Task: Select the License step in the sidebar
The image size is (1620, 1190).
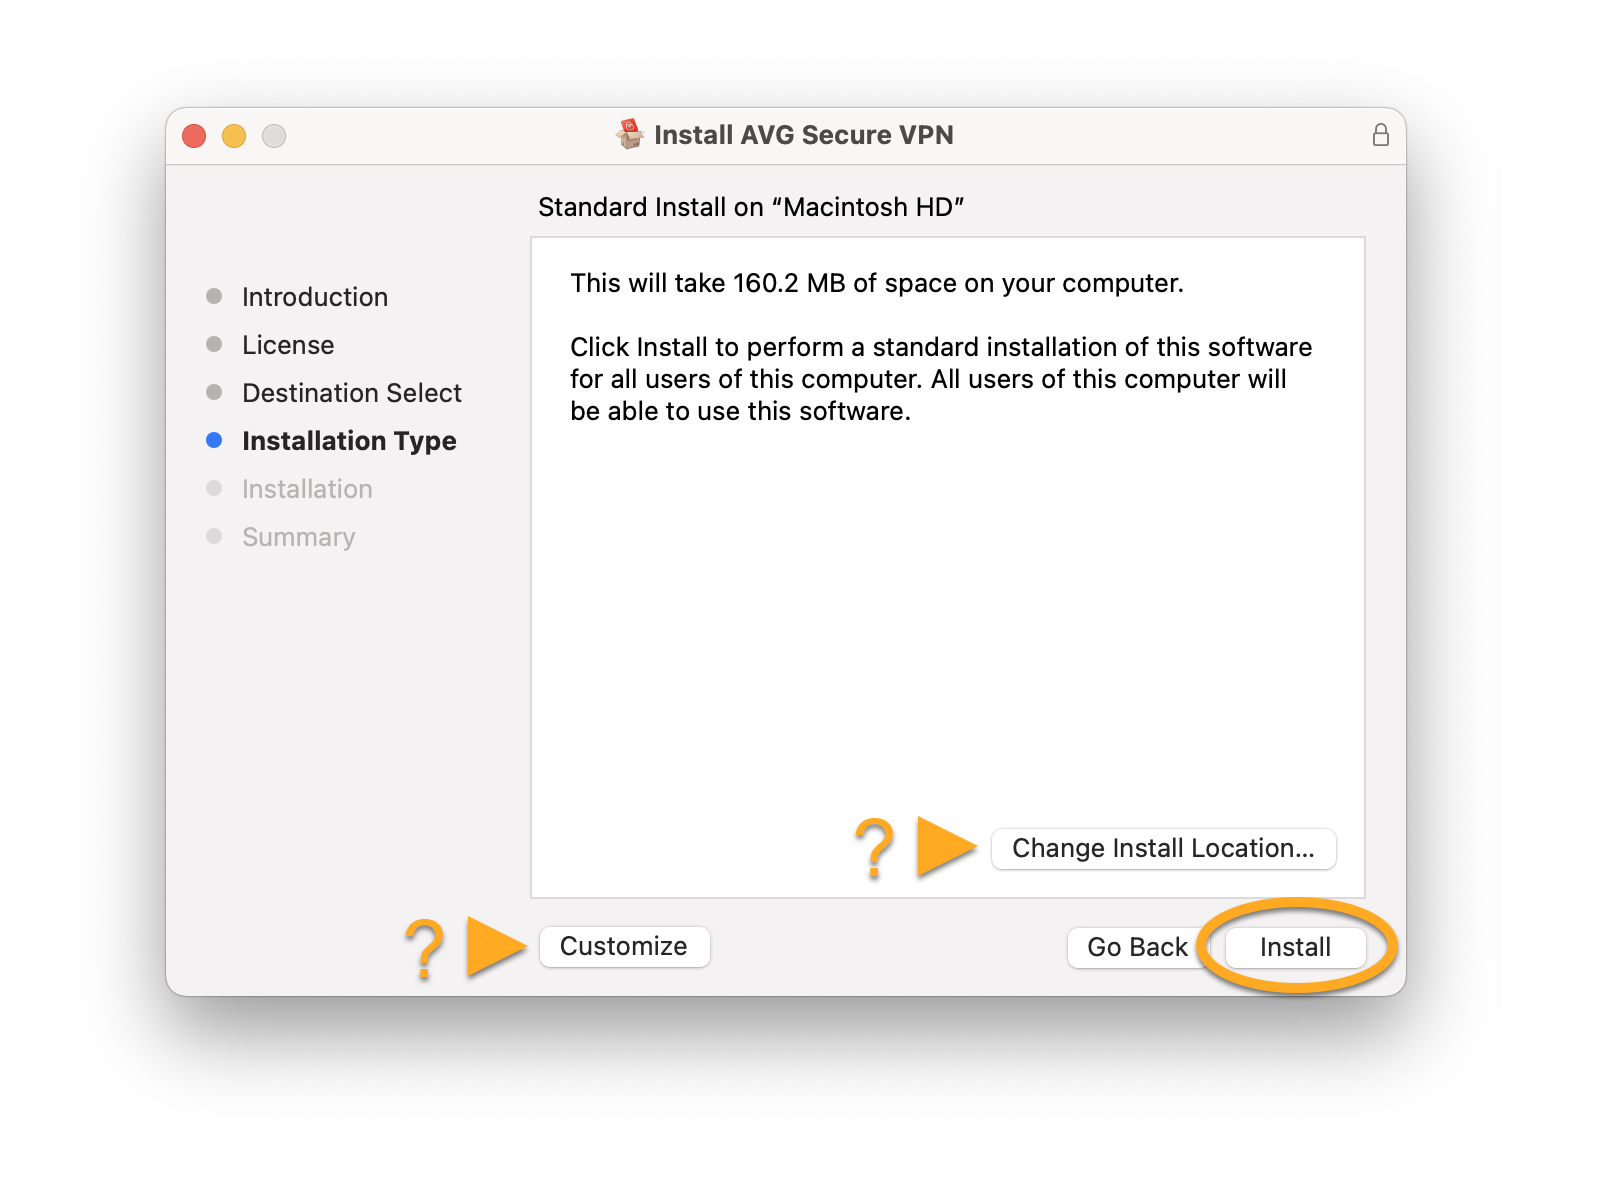Action: coord(288,345)
